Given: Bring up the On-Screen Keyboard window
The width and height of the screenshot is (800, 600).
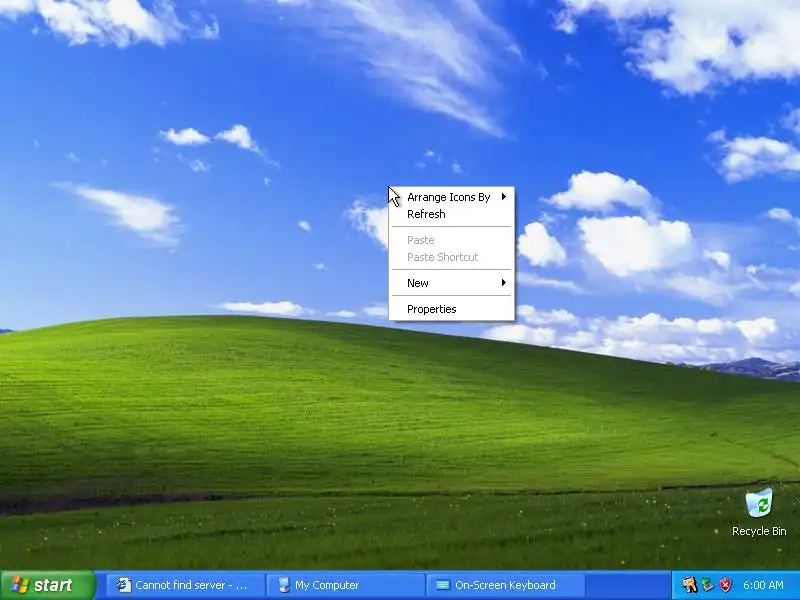Looking at the screenshot, I should pyautogui.click(x=506, y=585).
